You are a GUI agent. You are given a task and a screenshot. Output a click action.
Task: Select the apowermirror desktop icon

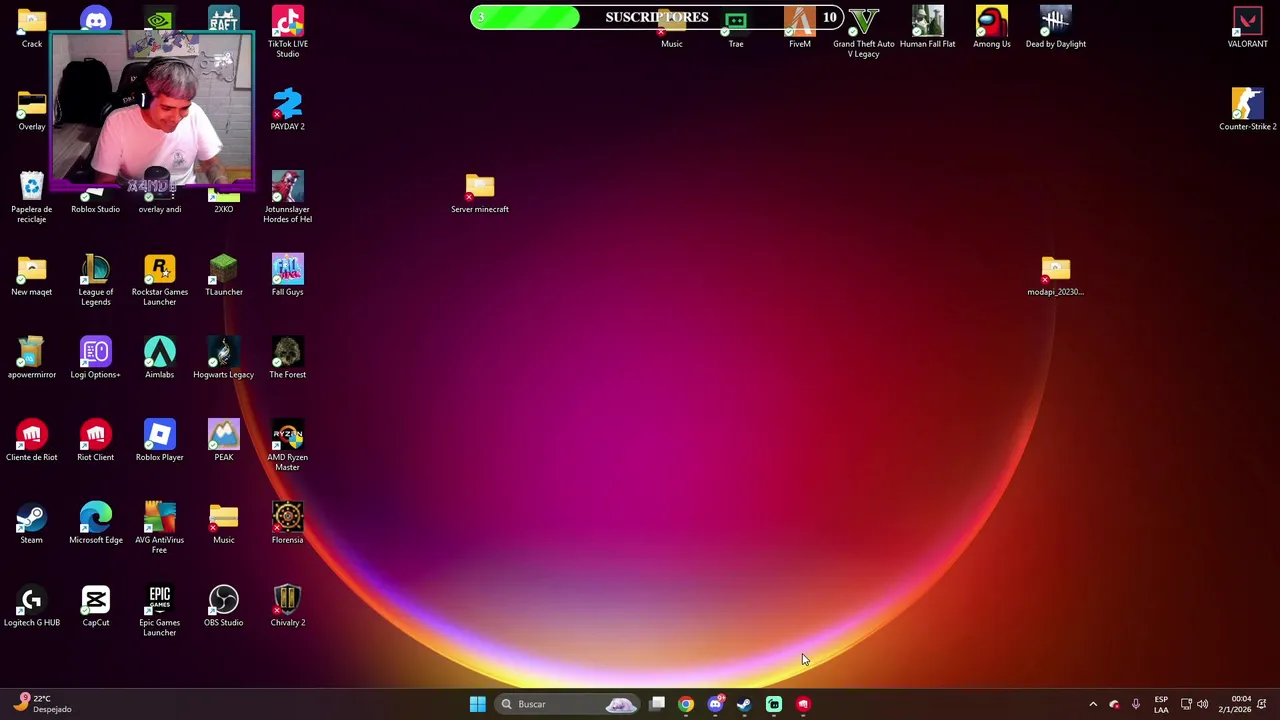click(32, 357)
